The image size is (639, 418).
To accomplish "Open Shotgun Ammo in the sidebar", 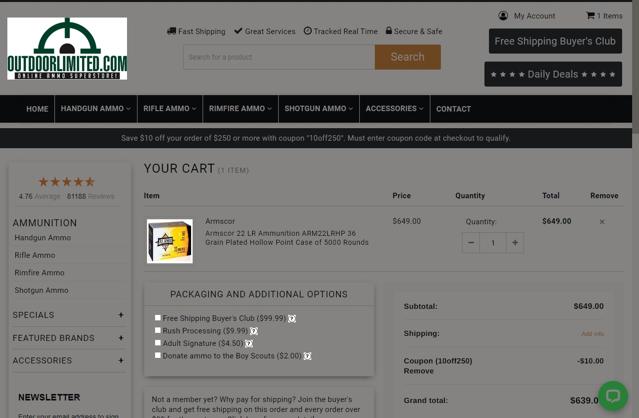I will [x=41, y=290].
